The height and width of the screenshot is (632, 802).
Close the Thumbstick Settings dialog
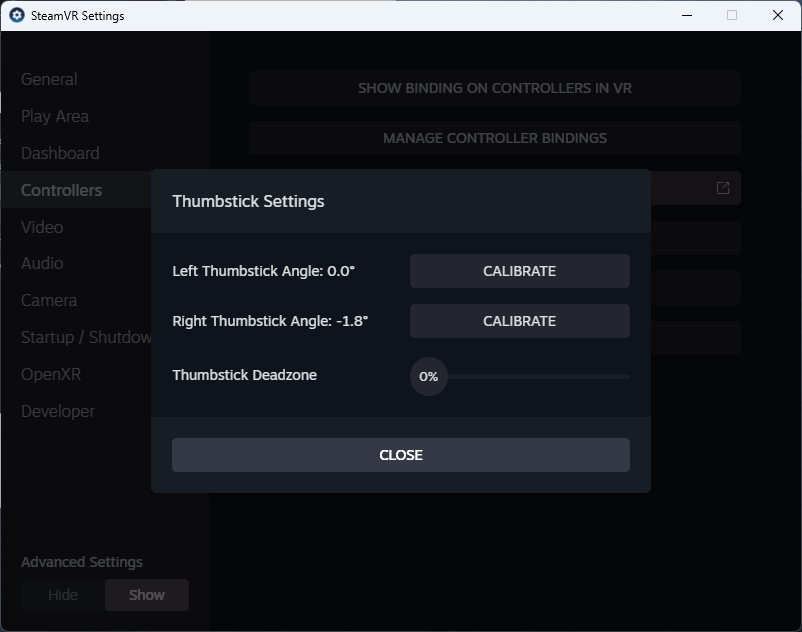point(400,455)
